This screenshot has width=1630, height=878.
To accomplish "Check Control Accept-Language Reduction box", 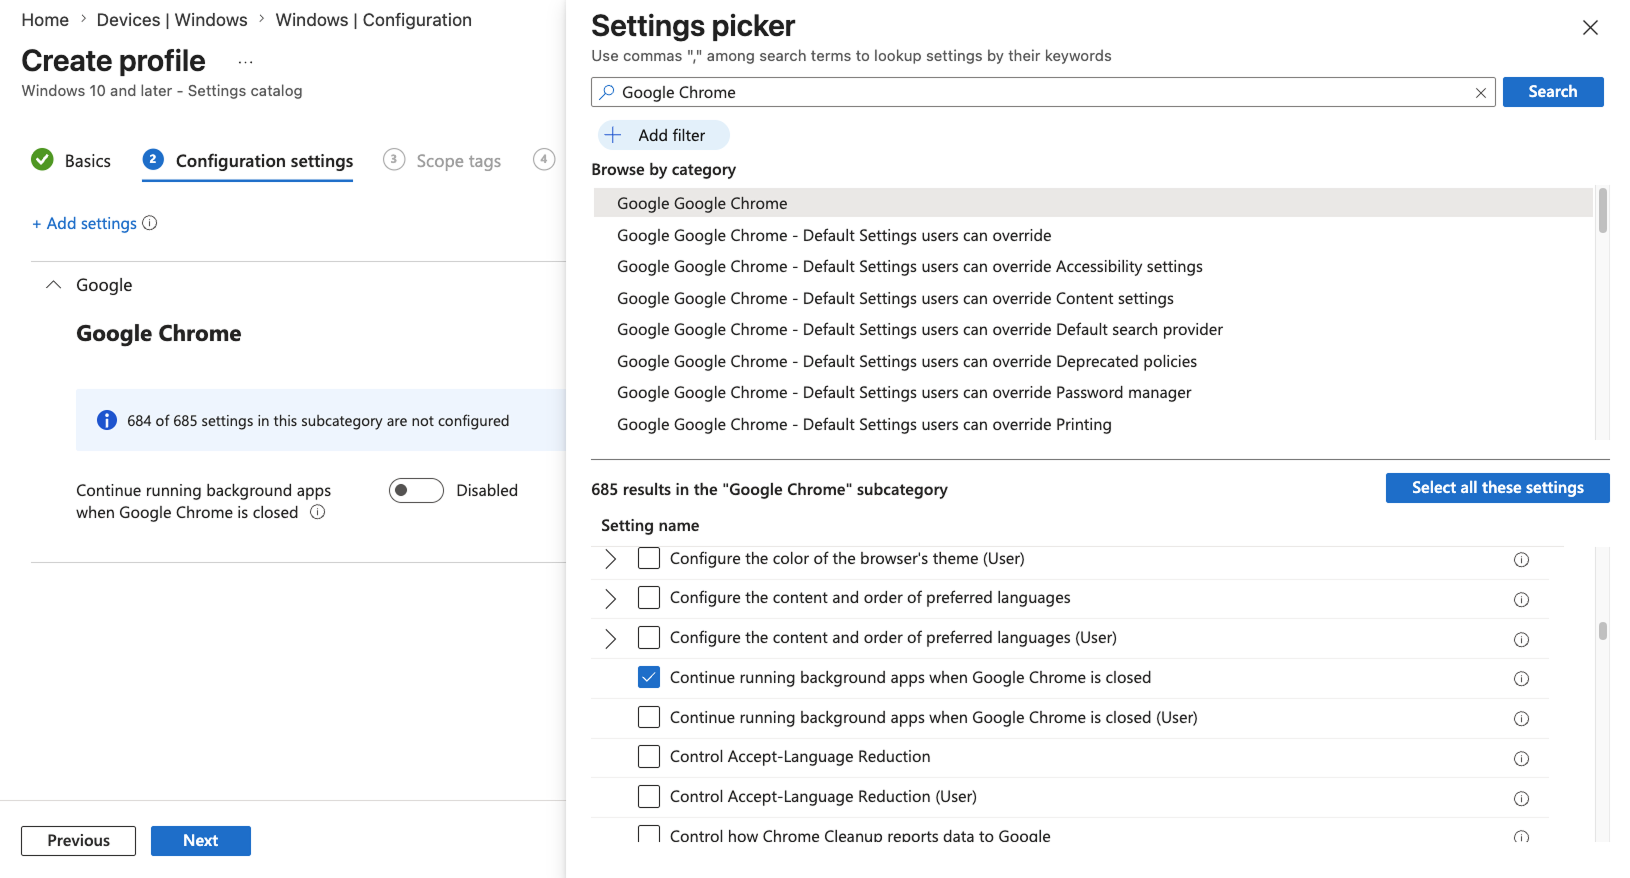I will tap(649, 757).
